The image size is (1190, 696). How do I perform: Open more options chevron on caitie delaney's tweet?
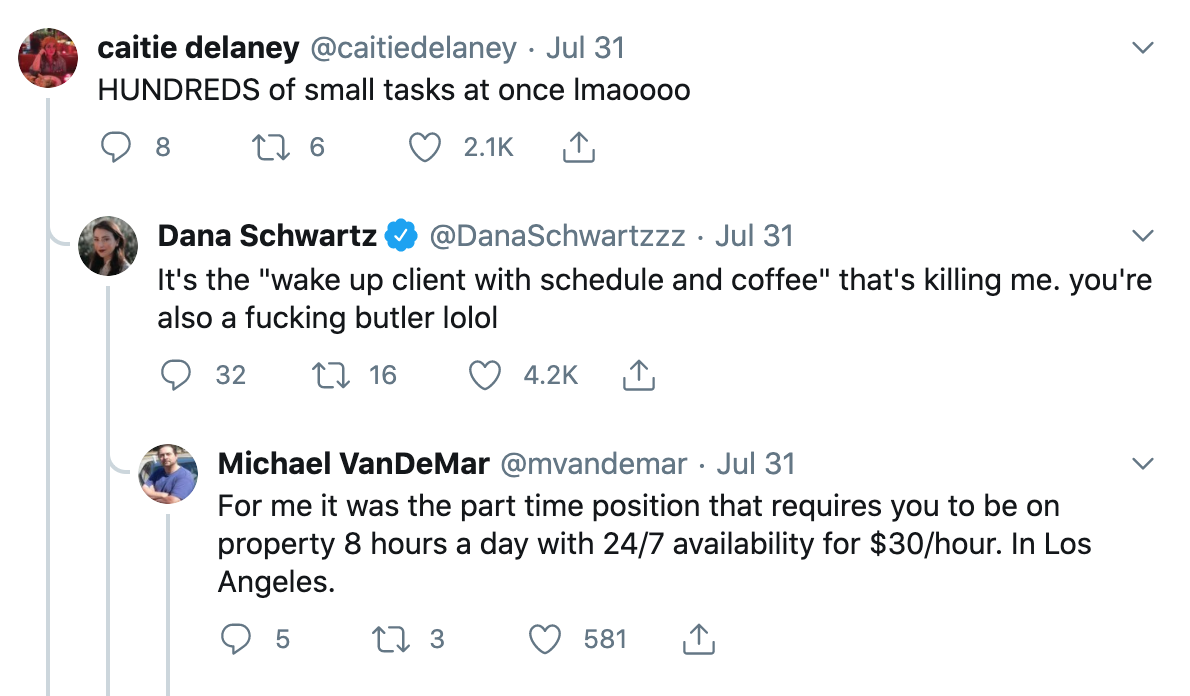tap(1142, 48)
